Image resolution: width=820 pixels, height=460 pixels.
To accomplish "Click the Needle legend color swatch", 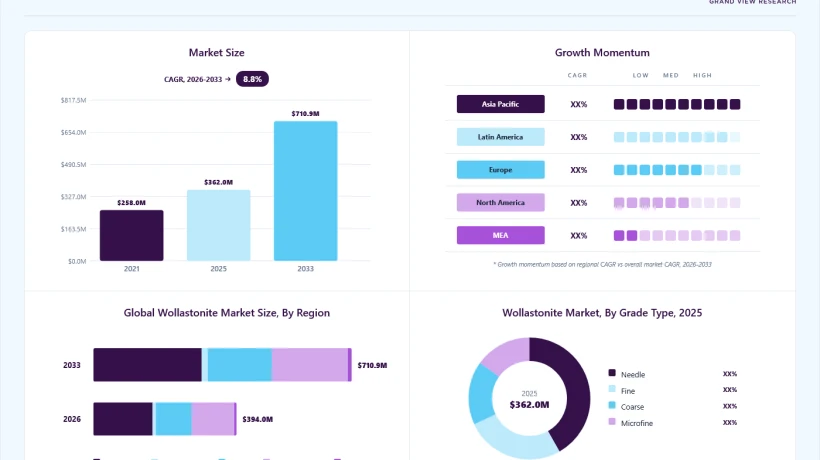I will (612, 373).
